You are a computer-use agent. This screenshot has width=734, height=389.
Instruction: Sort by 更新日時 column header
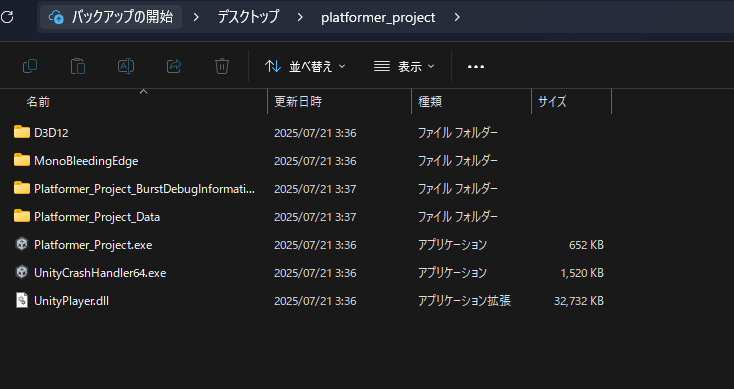[x=298, y=102]
